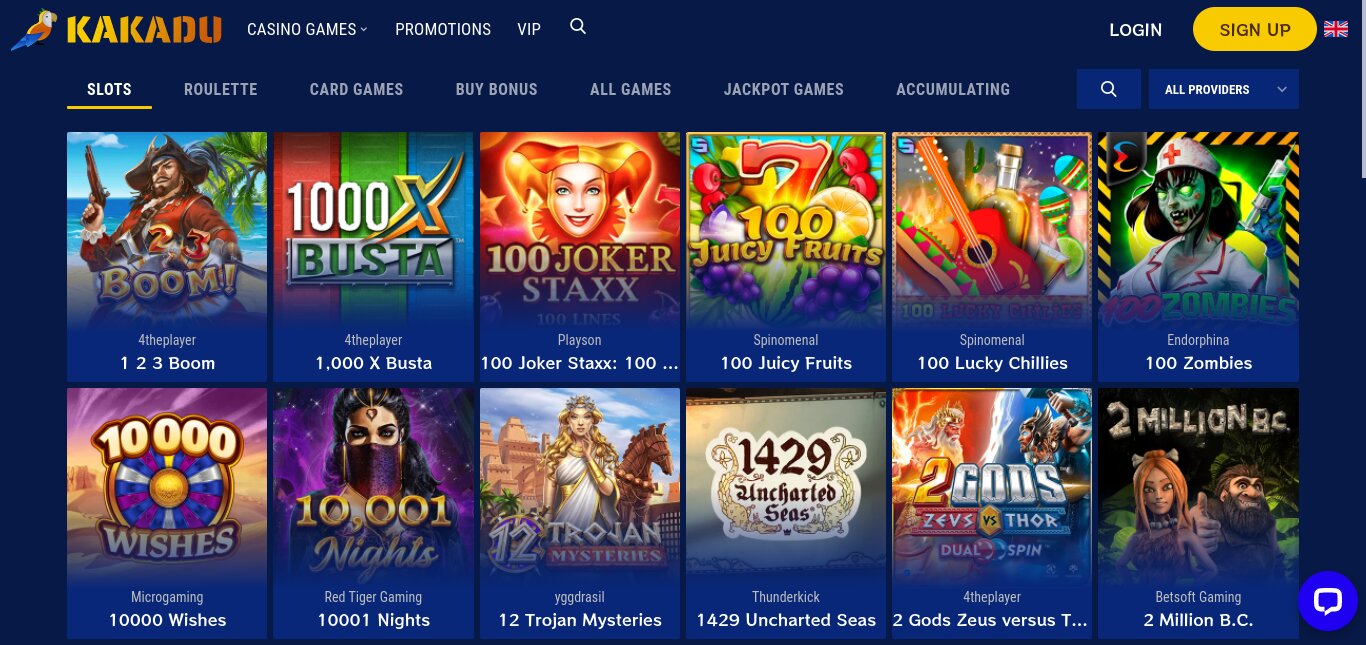Click the yellow Sign Up button
Screen dimensions: 1366x645
pos(1255,29)
